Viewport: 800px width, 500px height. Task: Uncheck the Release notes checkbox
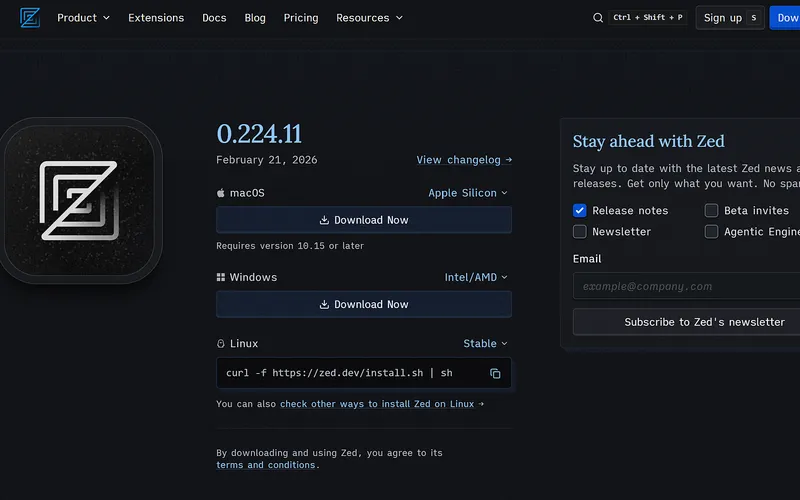point(580,210)
